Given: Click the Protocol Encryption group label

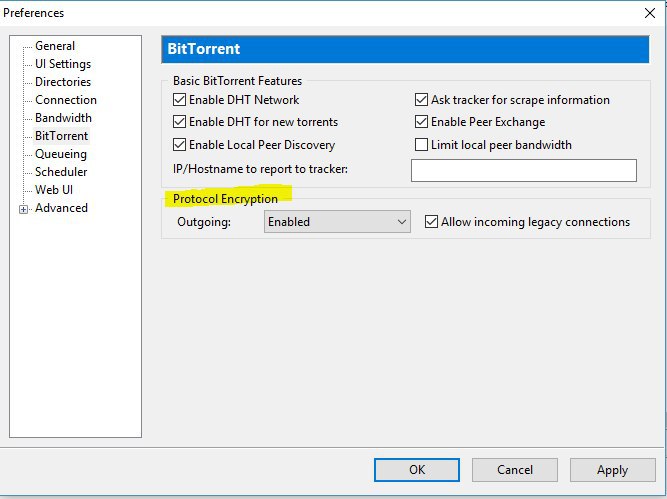Looking at the screenshot, I should pyautogui.click(x=225, y=199).
